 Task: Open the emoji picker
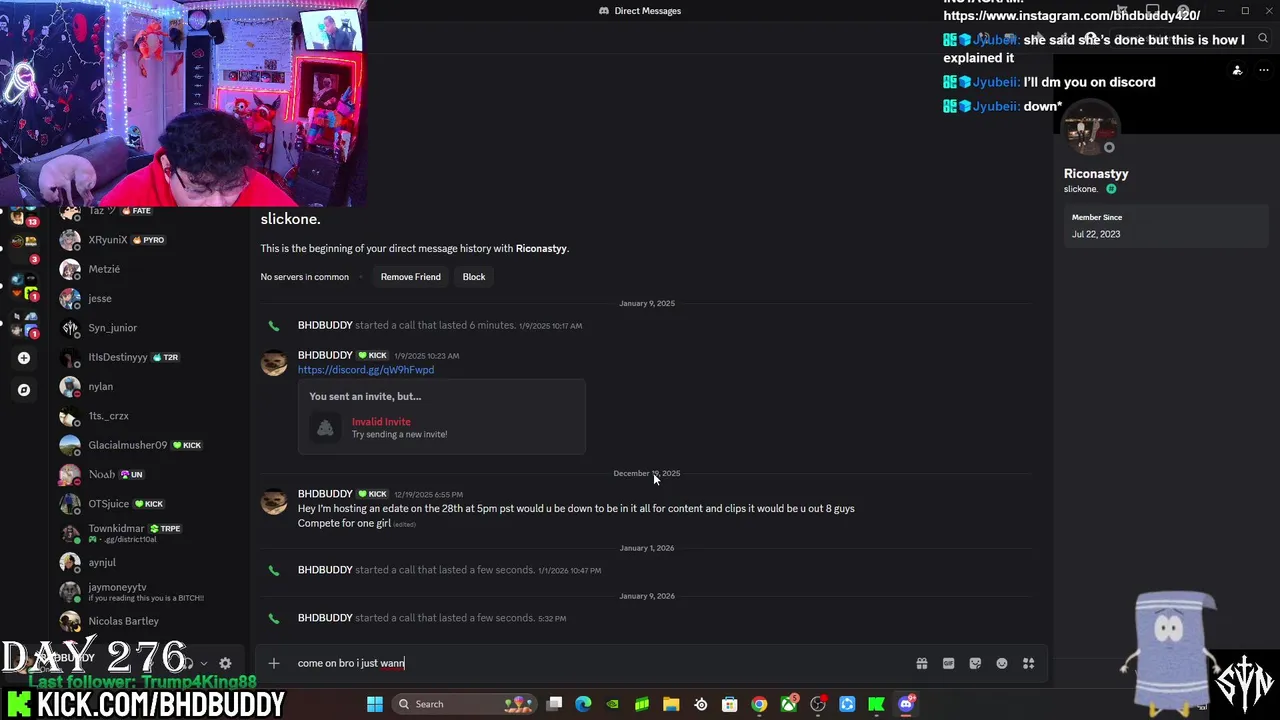point(1002,663)
